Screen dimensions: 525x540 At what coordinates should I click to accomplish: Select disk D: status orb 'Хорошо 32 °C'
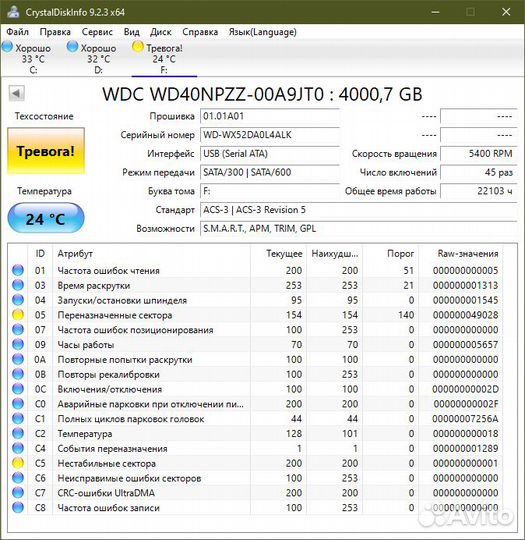coord(72,47)
